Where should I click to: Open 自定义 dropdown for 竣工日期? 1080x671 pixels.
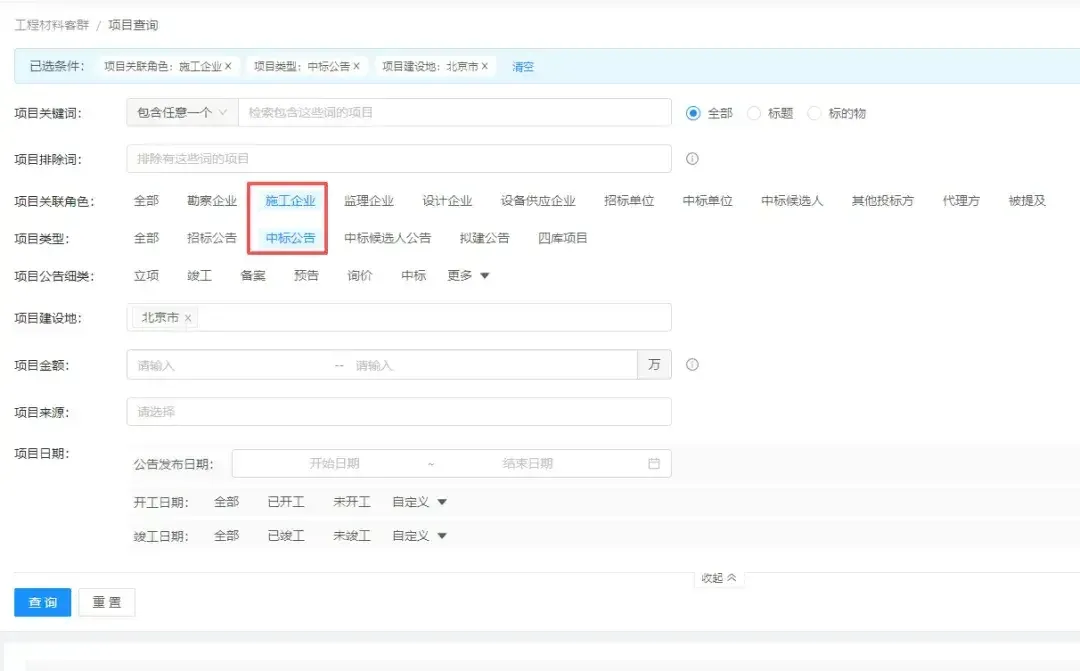point(419,535)
